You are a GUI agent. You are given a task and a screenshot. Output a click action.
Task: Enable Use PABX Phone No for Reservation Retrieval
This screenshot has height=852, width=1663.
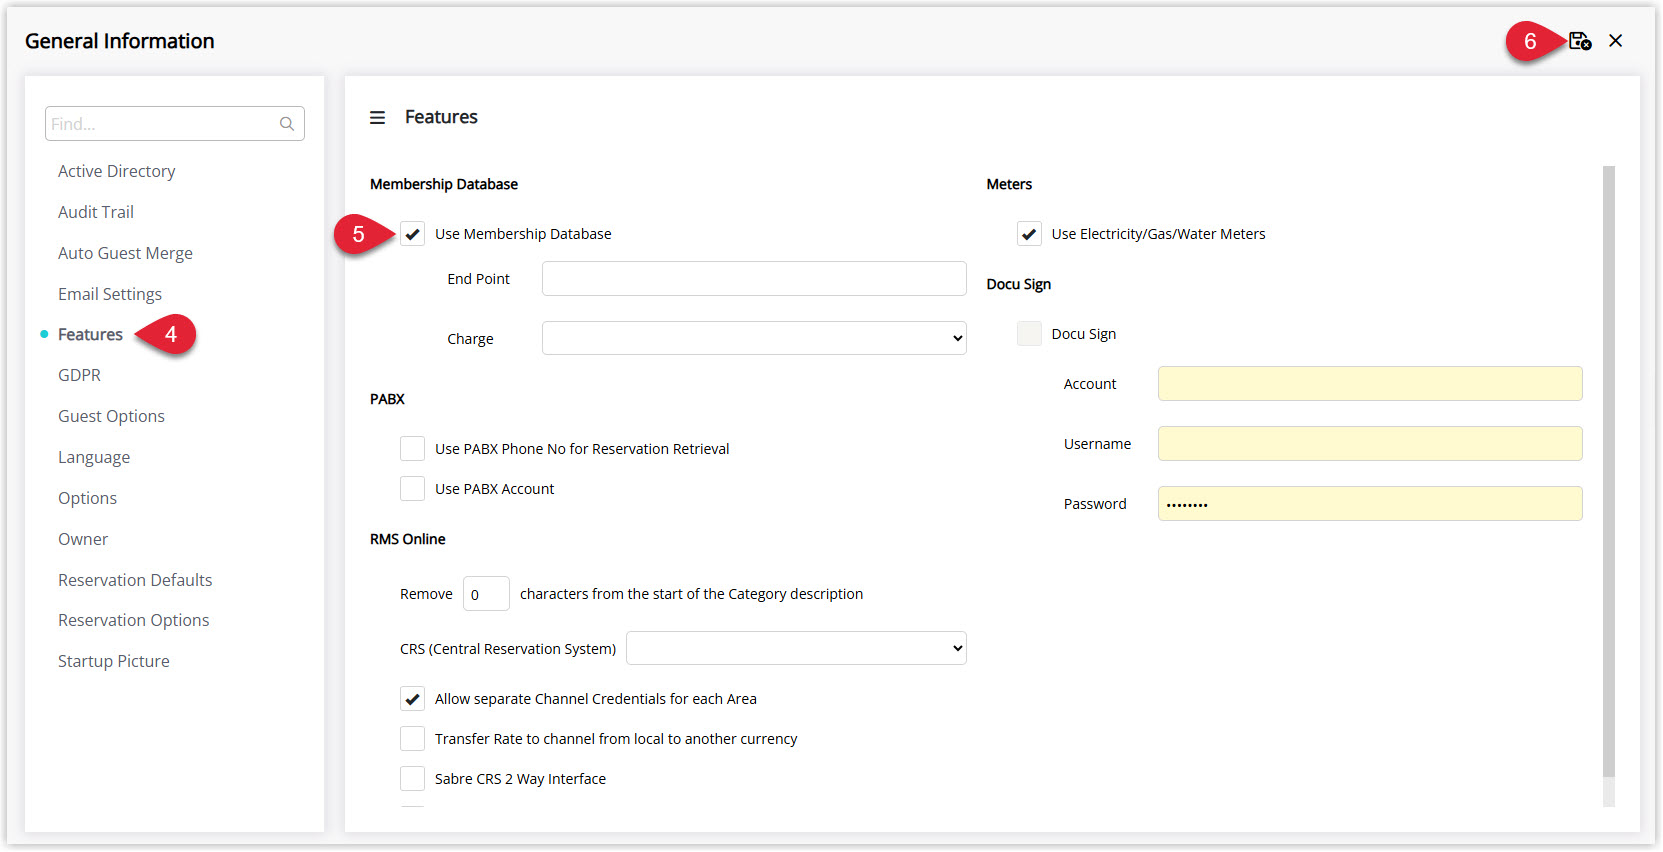[x=412, y=449]
